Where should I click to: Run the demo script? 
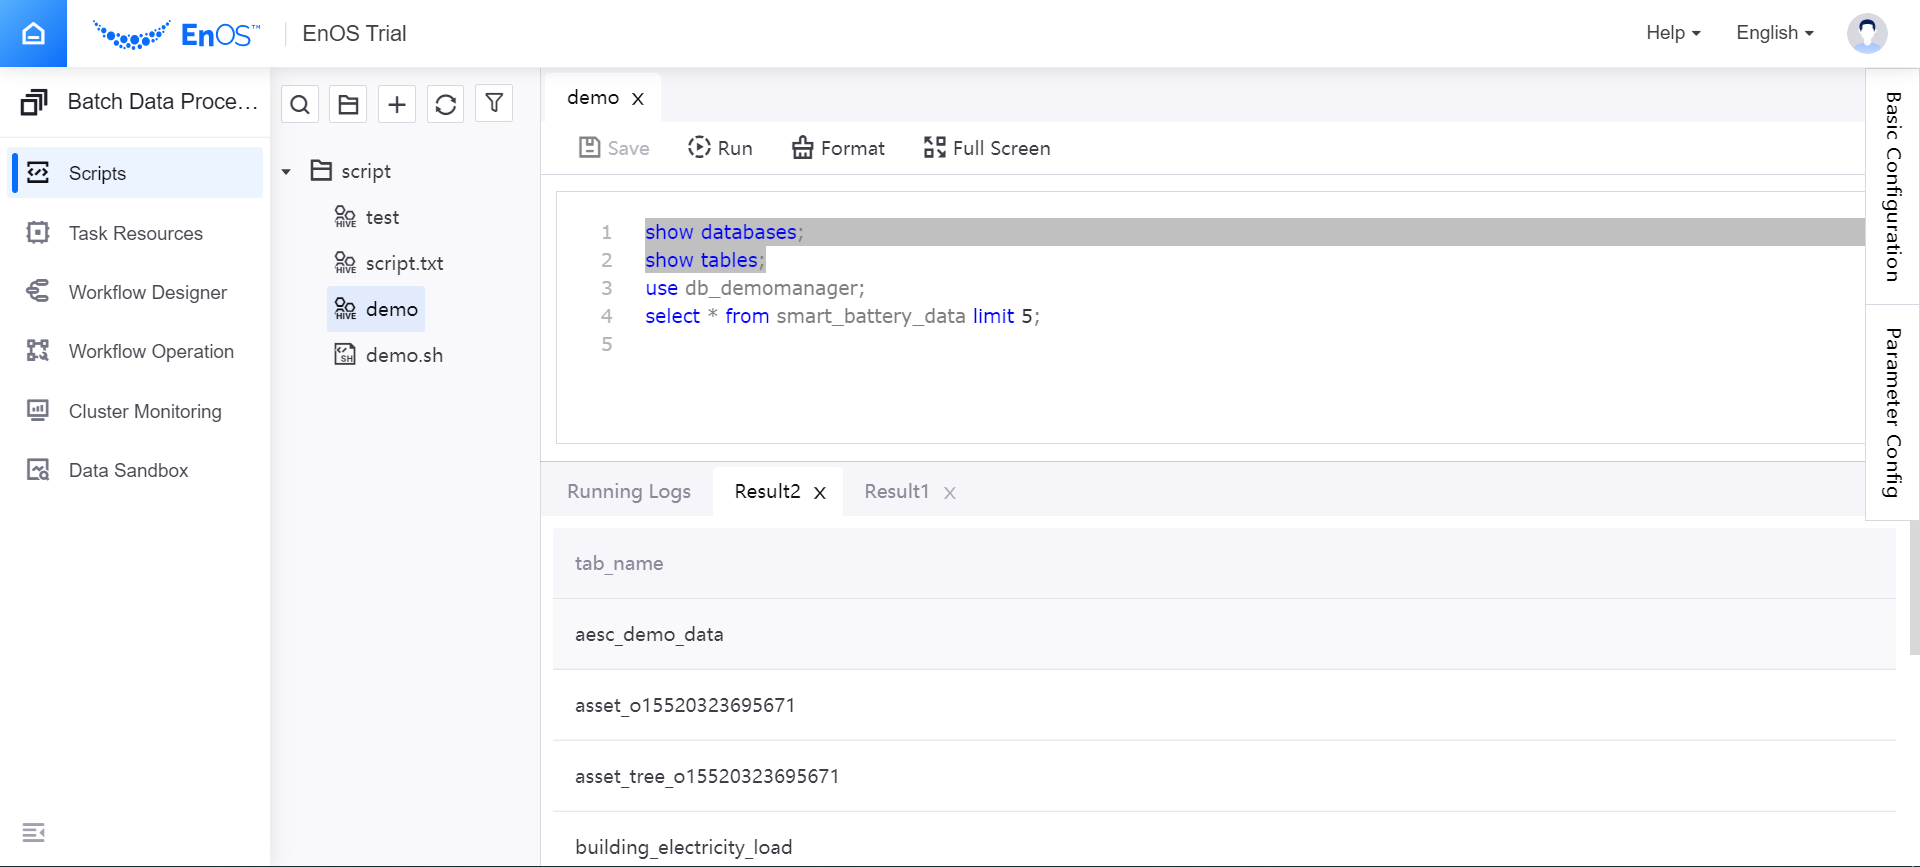720,148
